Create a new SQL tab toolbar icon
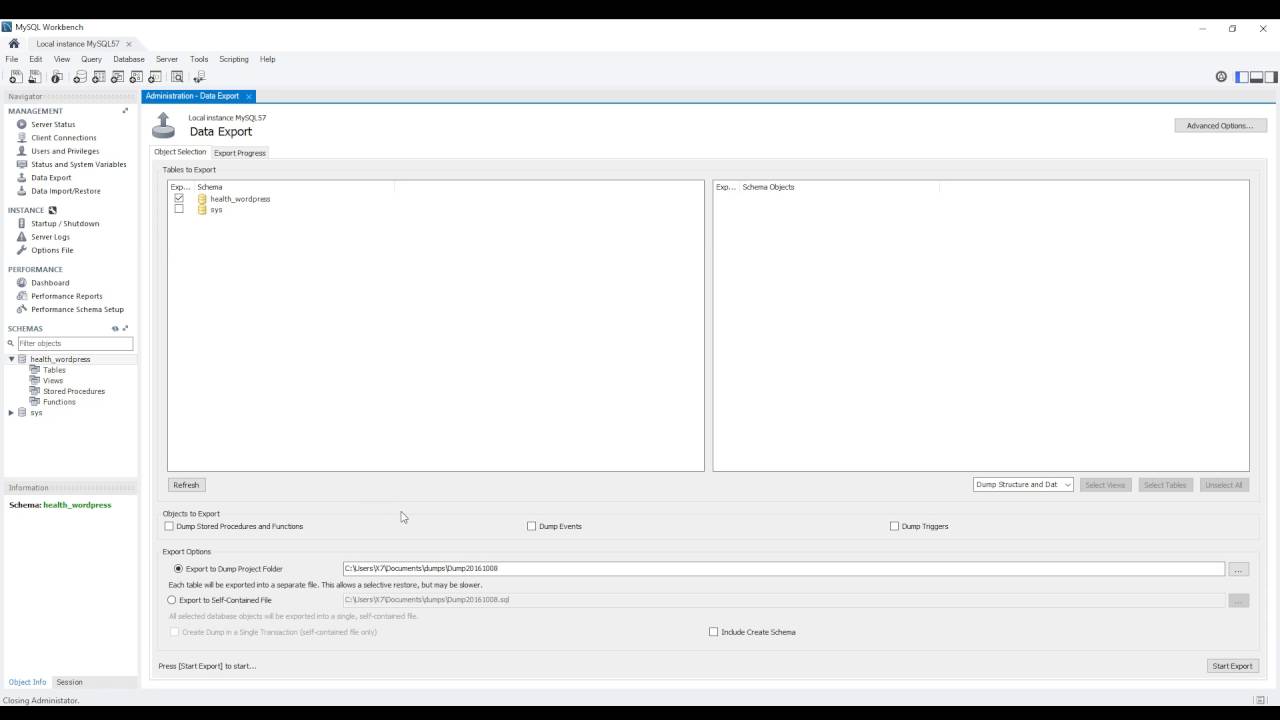Screen dimensions: 1280x720 pos(14,76)
